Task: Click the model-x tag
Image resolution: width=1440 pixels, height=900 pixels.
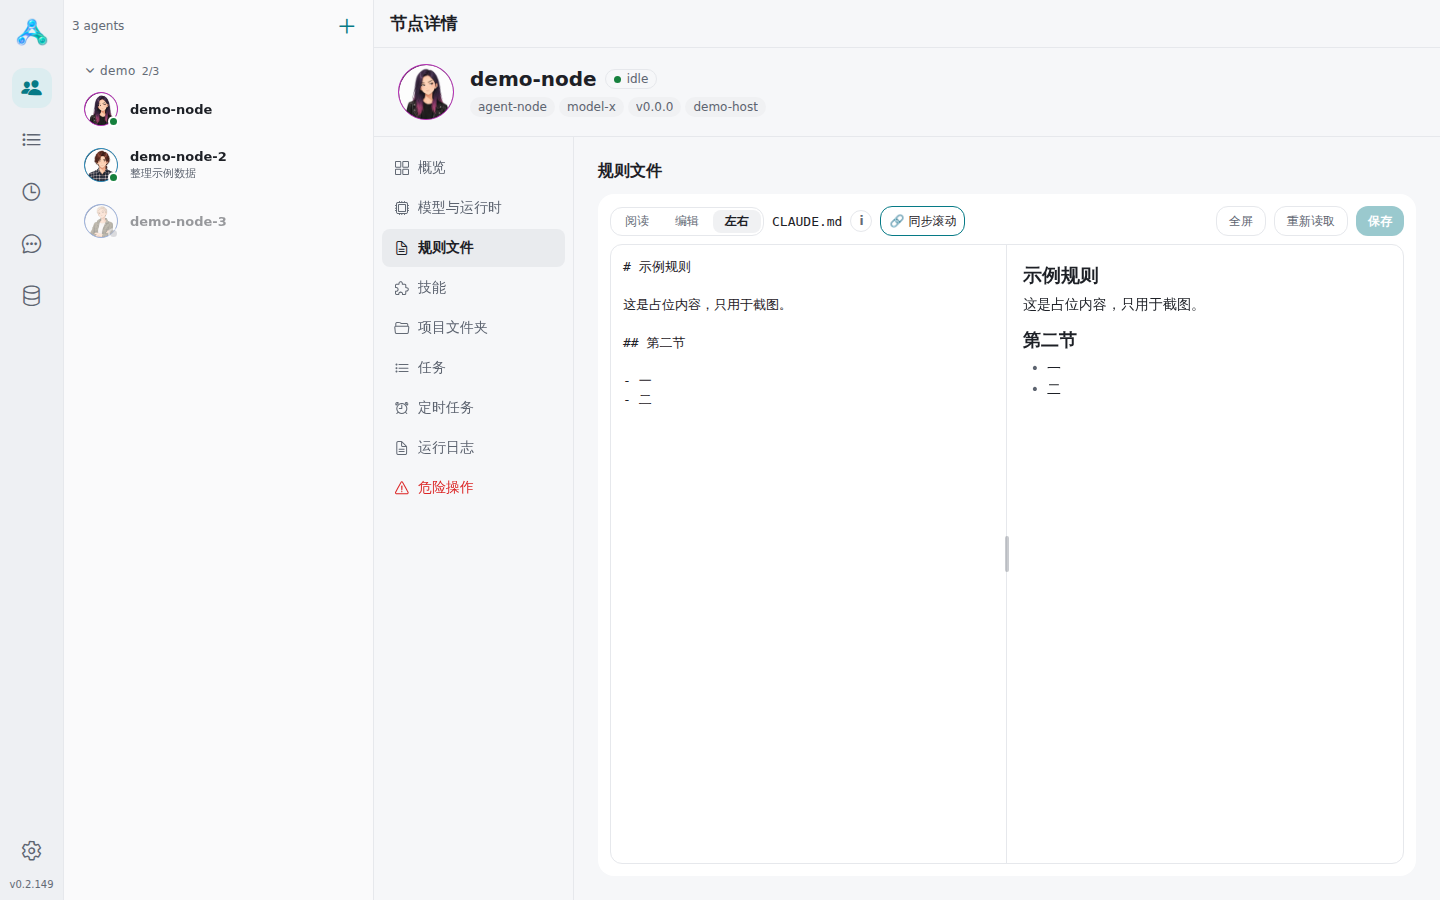Action: pos(591,107)
